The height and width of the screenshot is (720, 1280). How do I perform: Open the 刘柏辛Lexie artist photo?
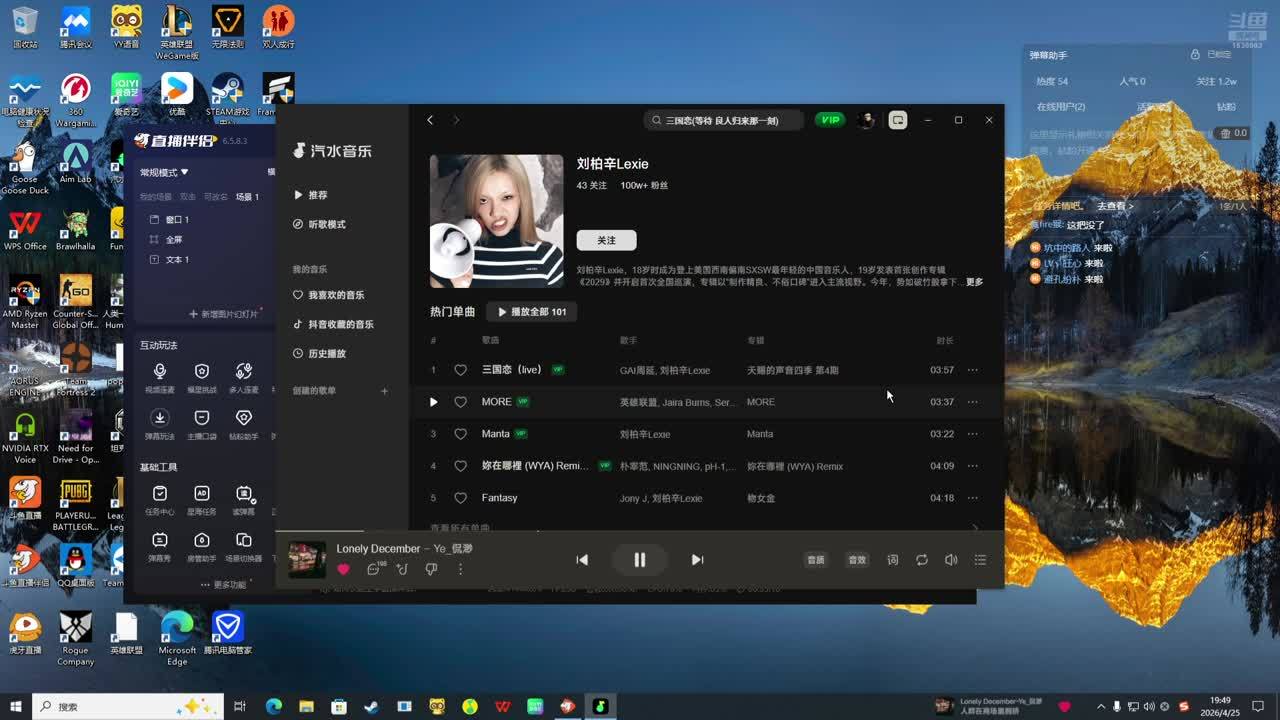click(x=496, y=221)
